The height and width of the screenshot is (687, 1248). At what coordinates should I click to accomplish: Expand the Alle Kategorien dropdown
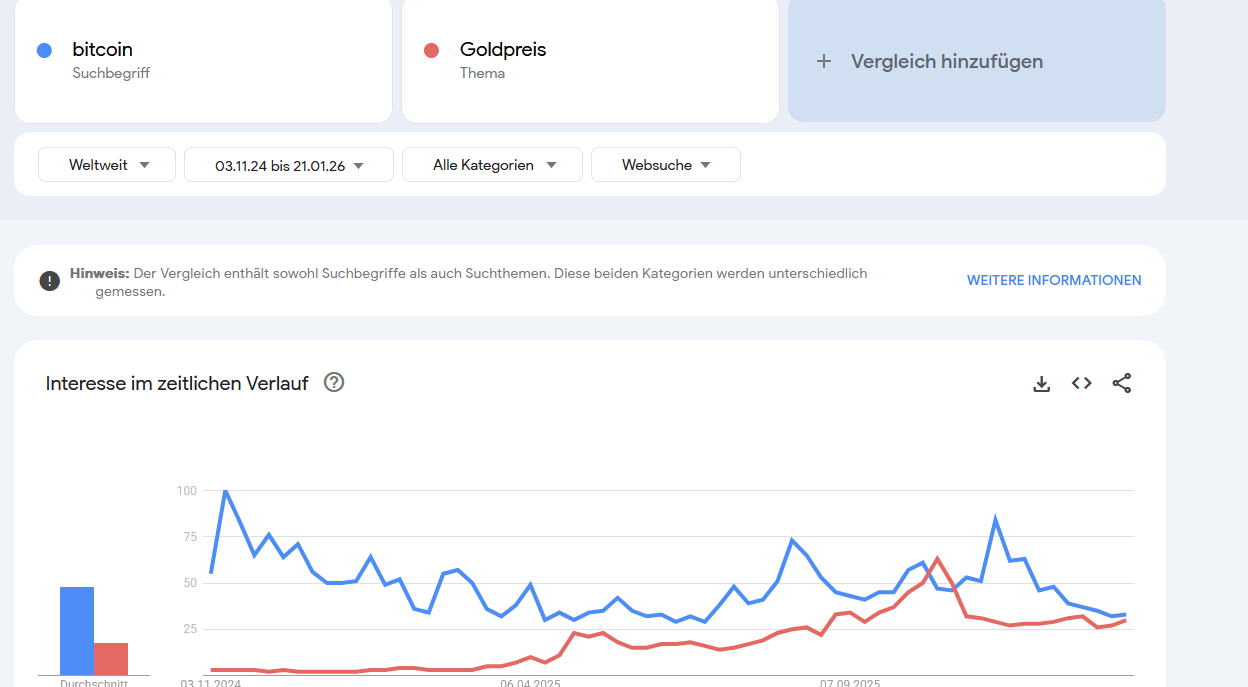pos(492,165)
